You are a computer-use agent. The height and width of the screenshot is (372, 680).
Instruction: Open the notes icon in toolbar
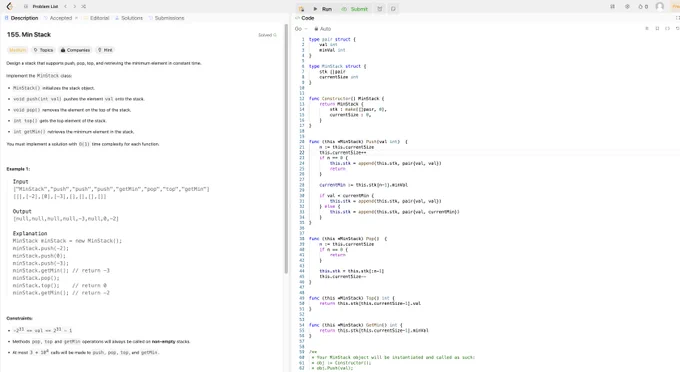pyautogui.click(x=393, y=9)
